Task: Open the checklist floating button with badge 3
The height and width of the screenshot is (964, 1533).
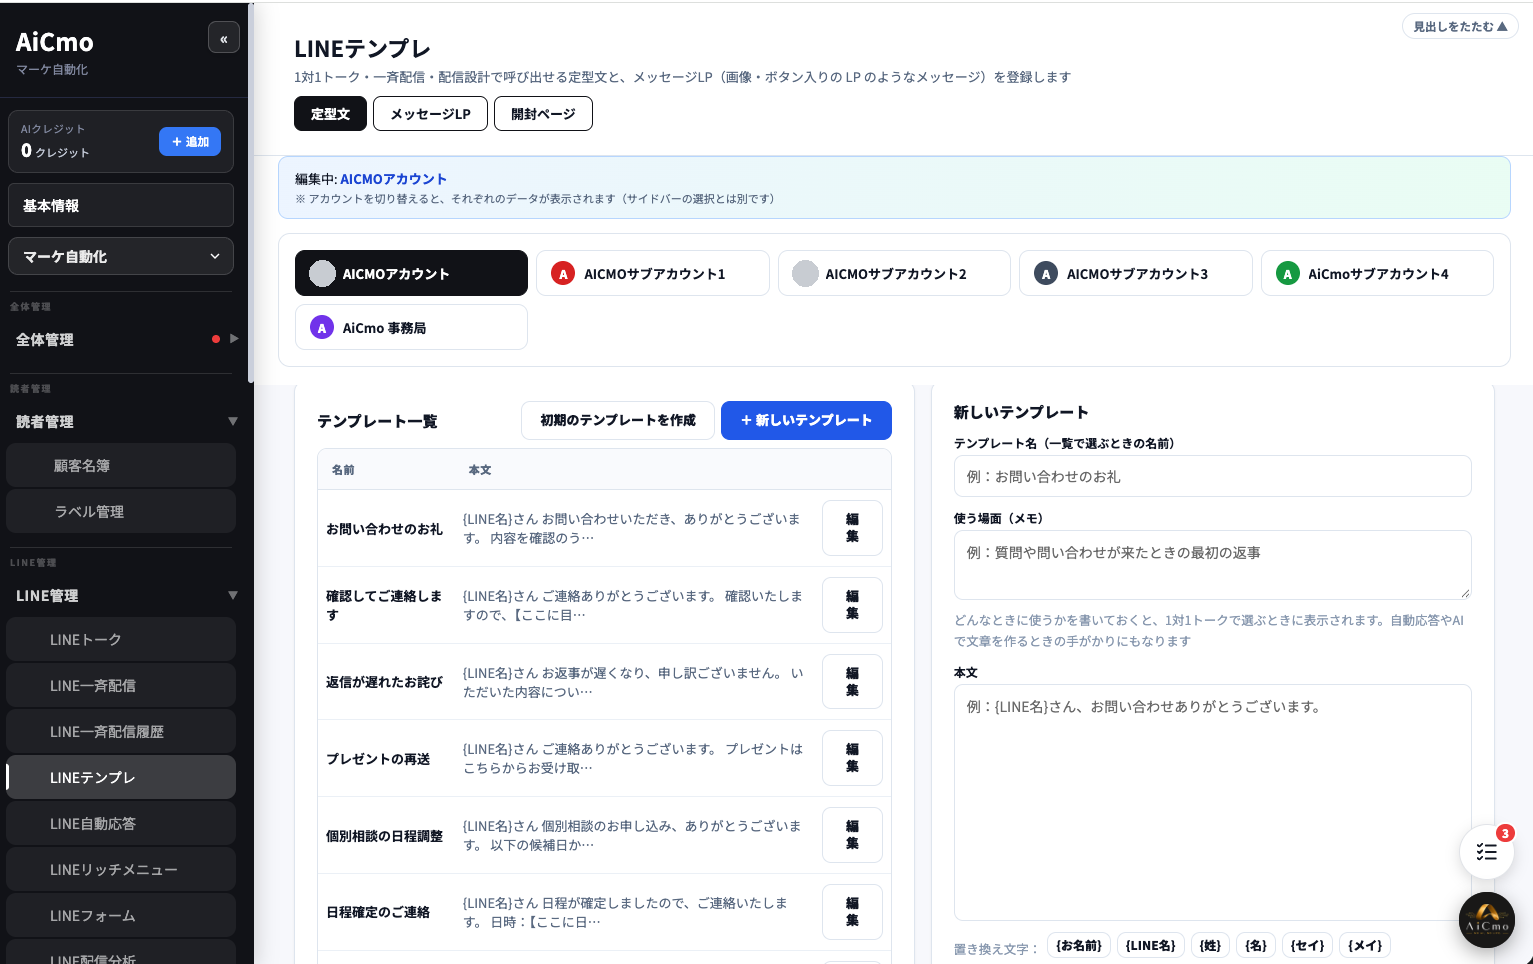Action: click(x=1487, y=852)
